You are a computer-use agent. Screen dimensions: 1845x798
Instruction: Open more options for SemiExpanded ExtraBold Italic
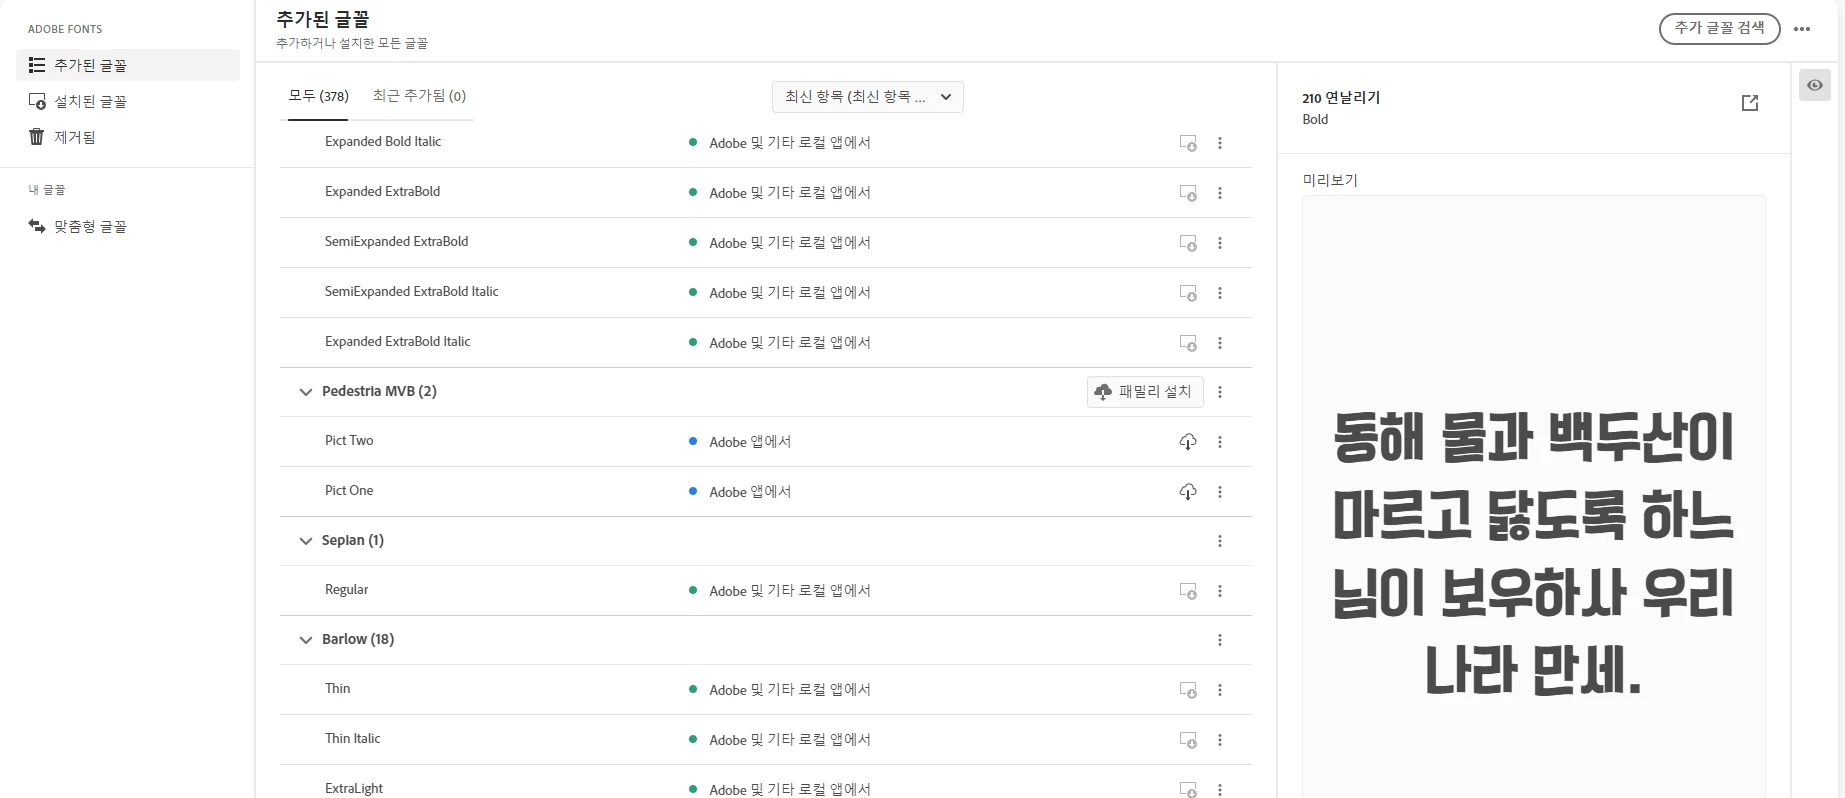(1220, 293)
